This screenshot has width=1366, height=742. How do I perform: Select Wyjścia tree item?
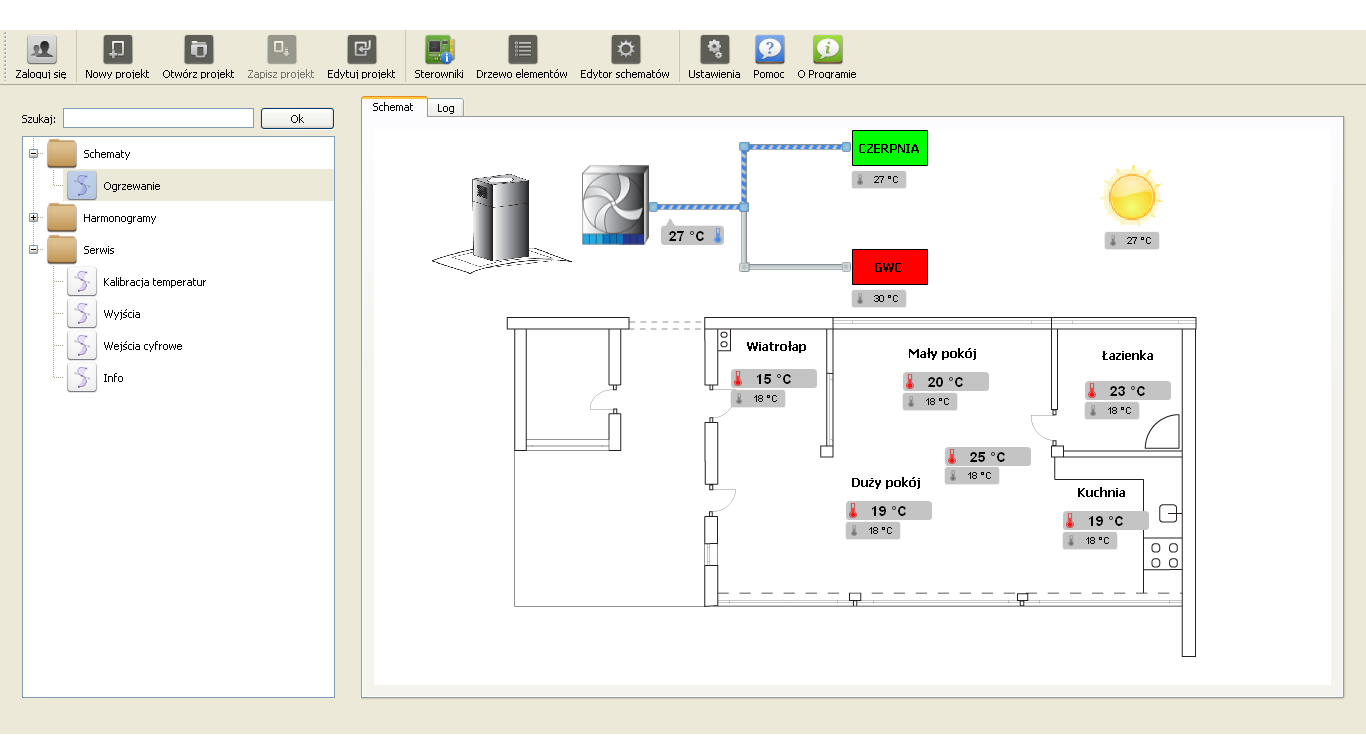point(122,314)
